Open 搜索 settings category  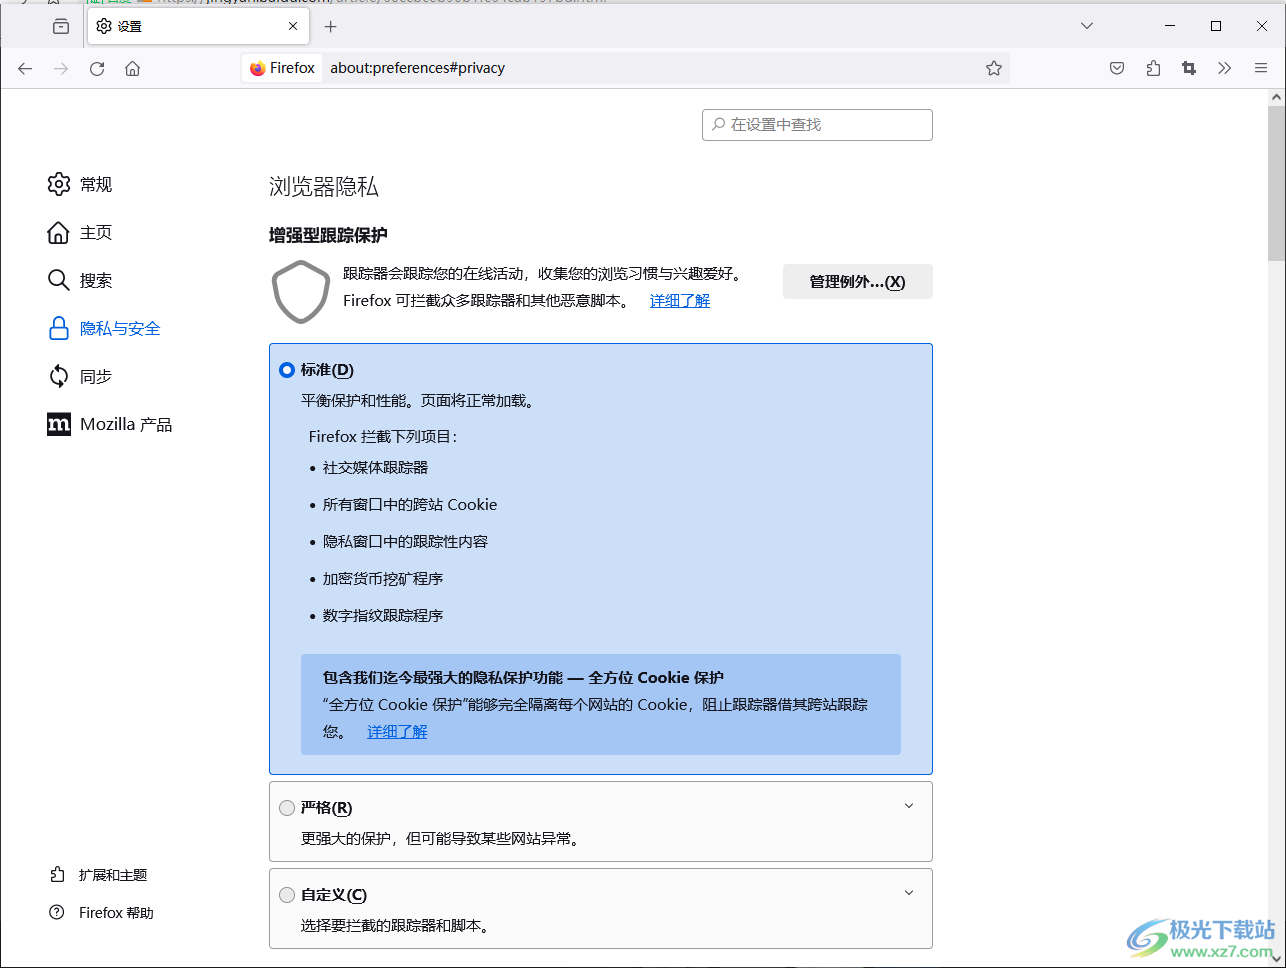click(80, 280)
